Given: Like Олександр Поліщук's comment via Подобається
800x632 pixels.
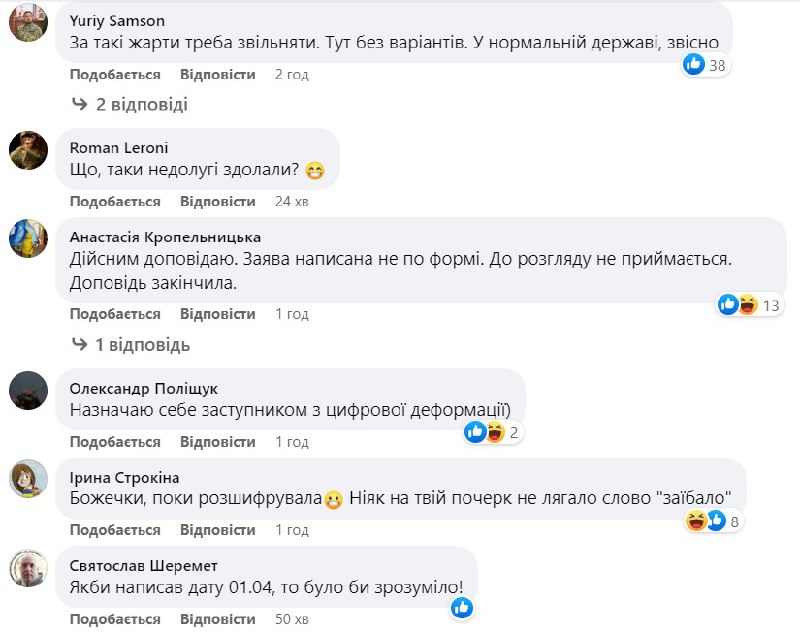Looking at the screenshot, I should (115, 442).
